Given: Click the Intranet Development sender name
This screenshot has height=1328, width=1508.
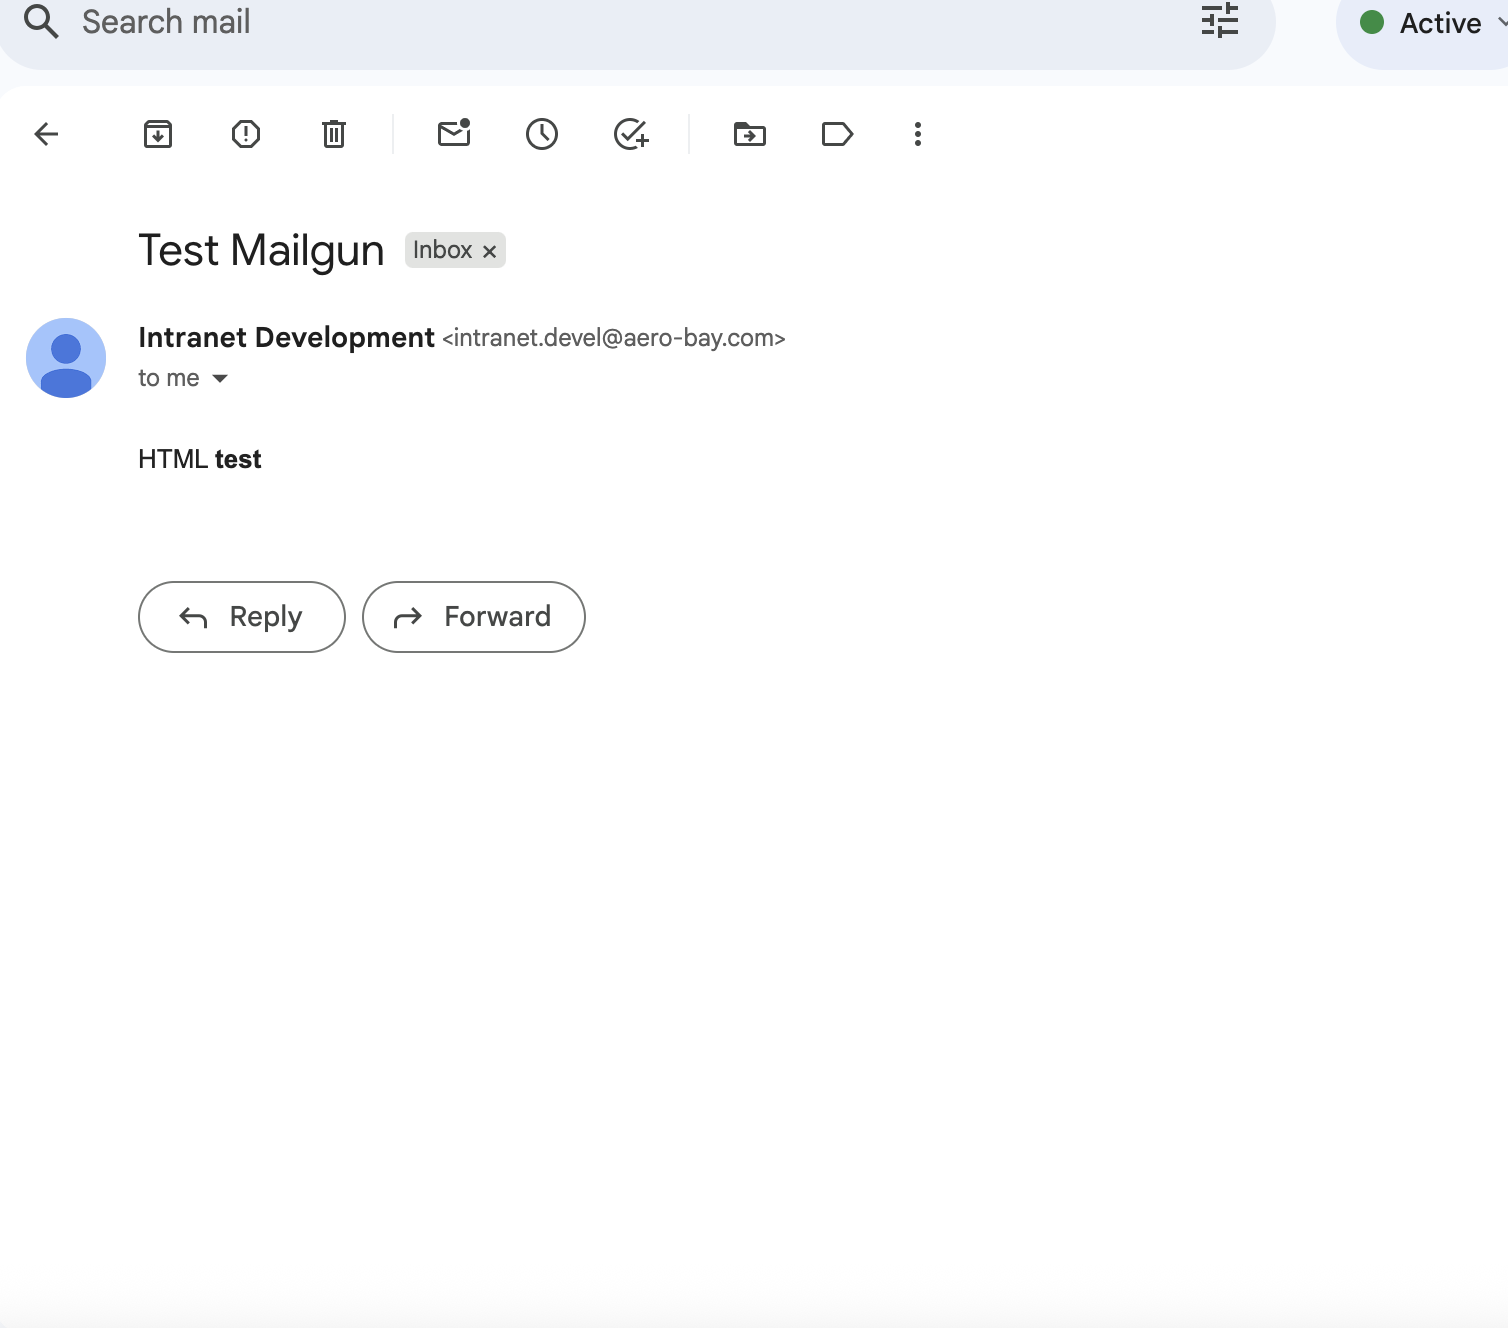Looking at the screenshot, I should 286,338.
